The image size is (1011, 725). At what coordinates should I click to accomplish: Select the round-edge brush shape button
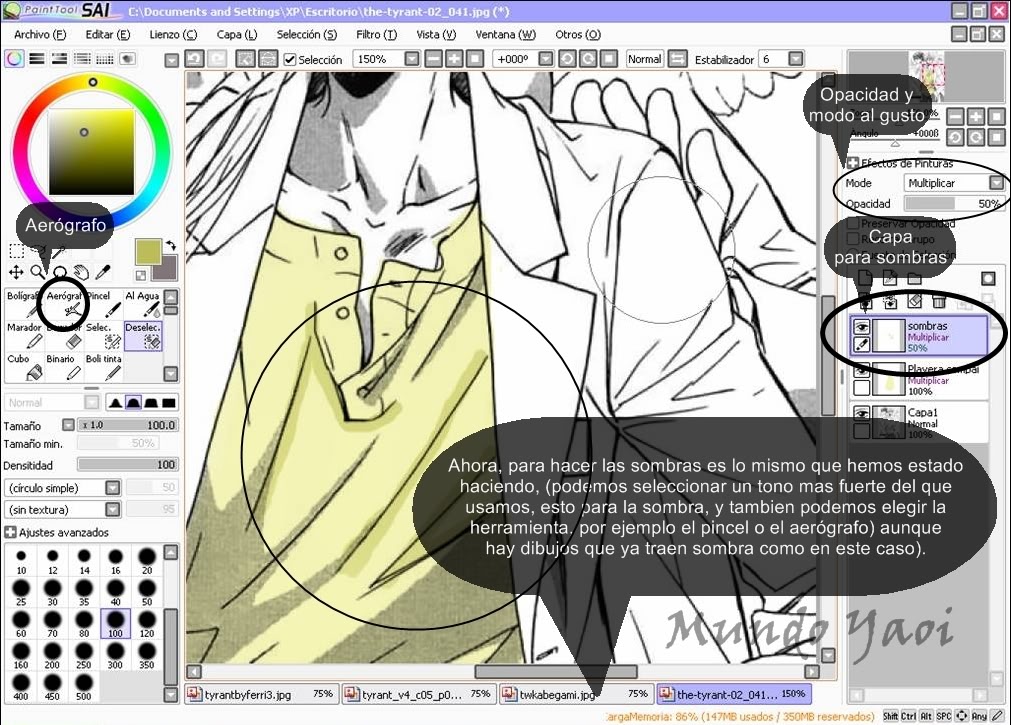click(x=133, y=402)
